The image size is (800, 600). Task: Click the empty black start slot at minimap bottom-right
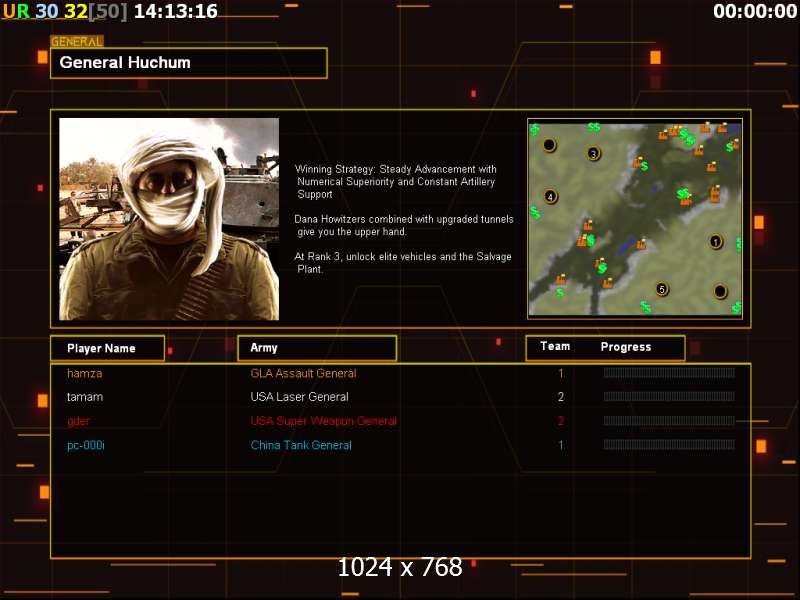pyautogui.click(x=720, y=291)
